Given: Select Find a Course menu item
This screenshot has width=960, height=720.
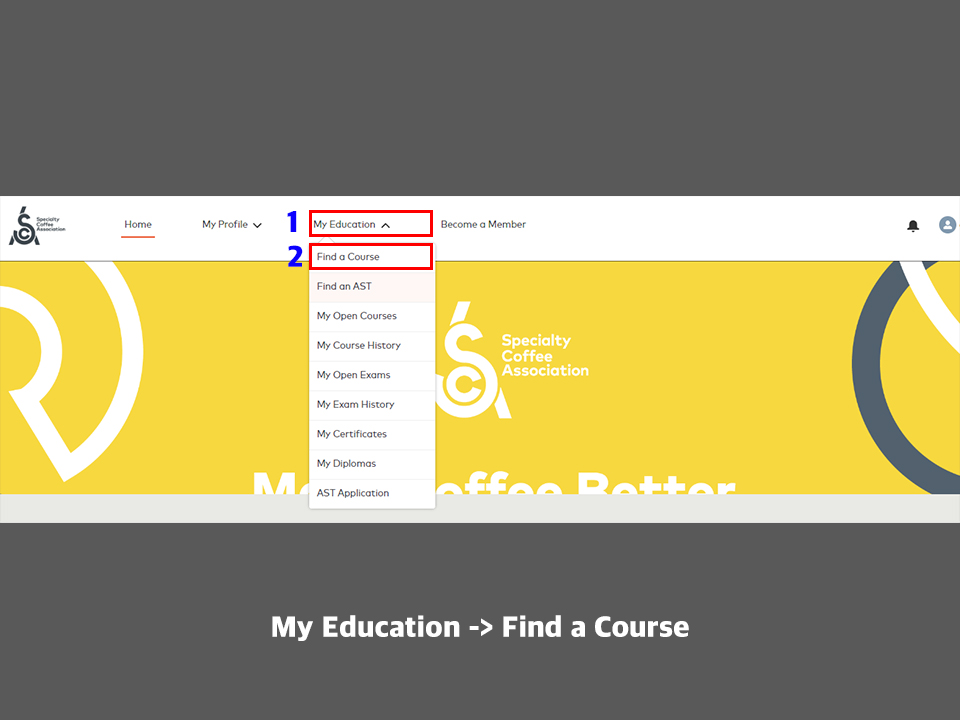Looking at the screenshot, I should click(372, 257).
